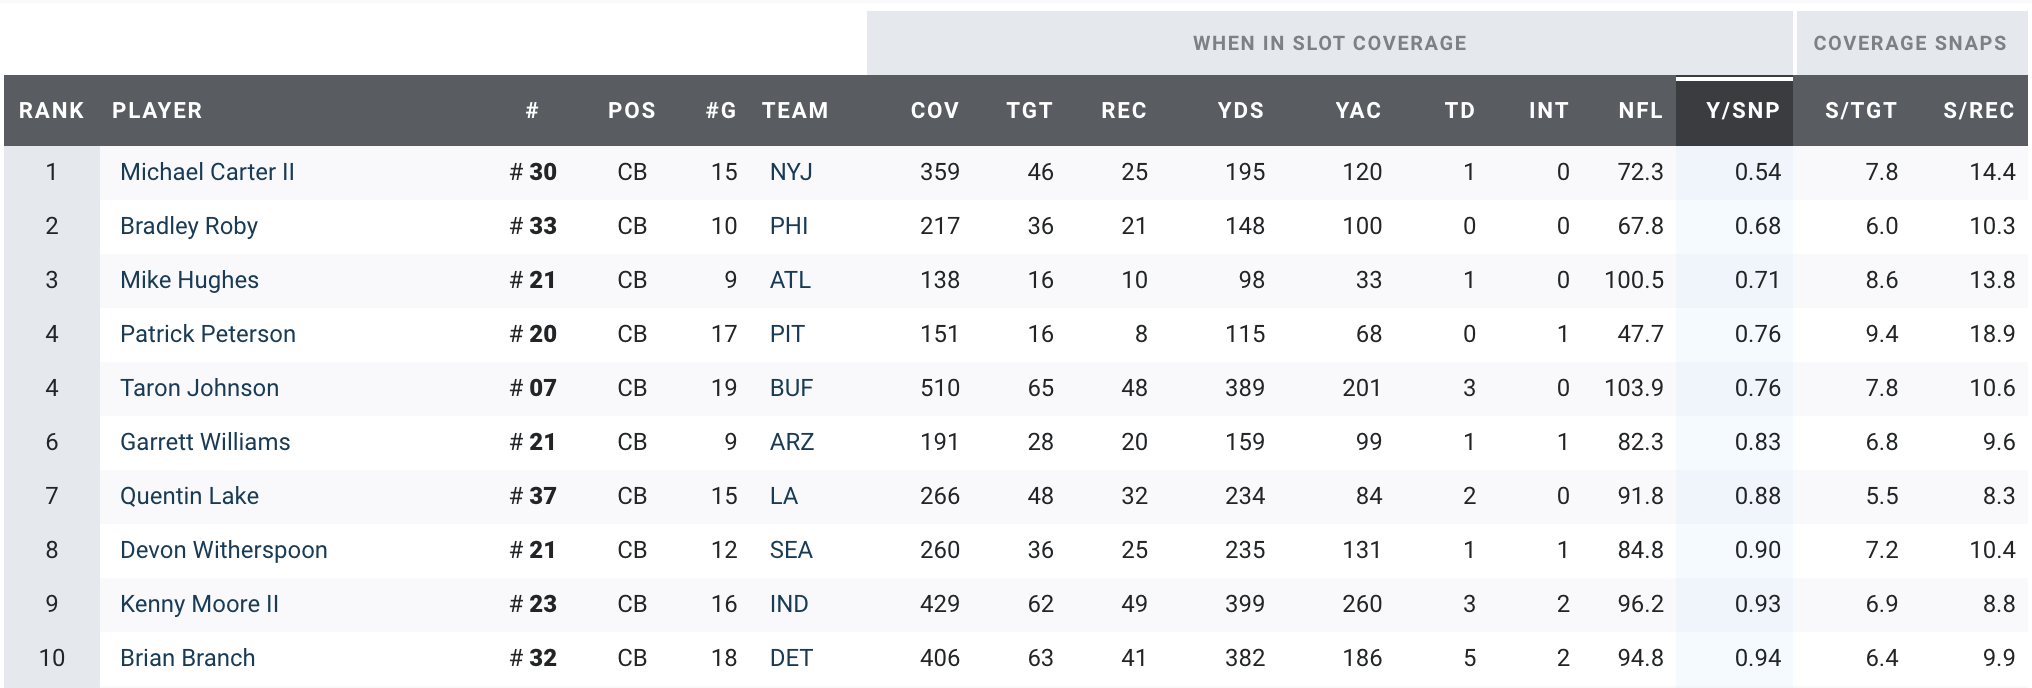Click the NYJ team link
This screenshot has height=688, width=2032.
pos(790,172)
